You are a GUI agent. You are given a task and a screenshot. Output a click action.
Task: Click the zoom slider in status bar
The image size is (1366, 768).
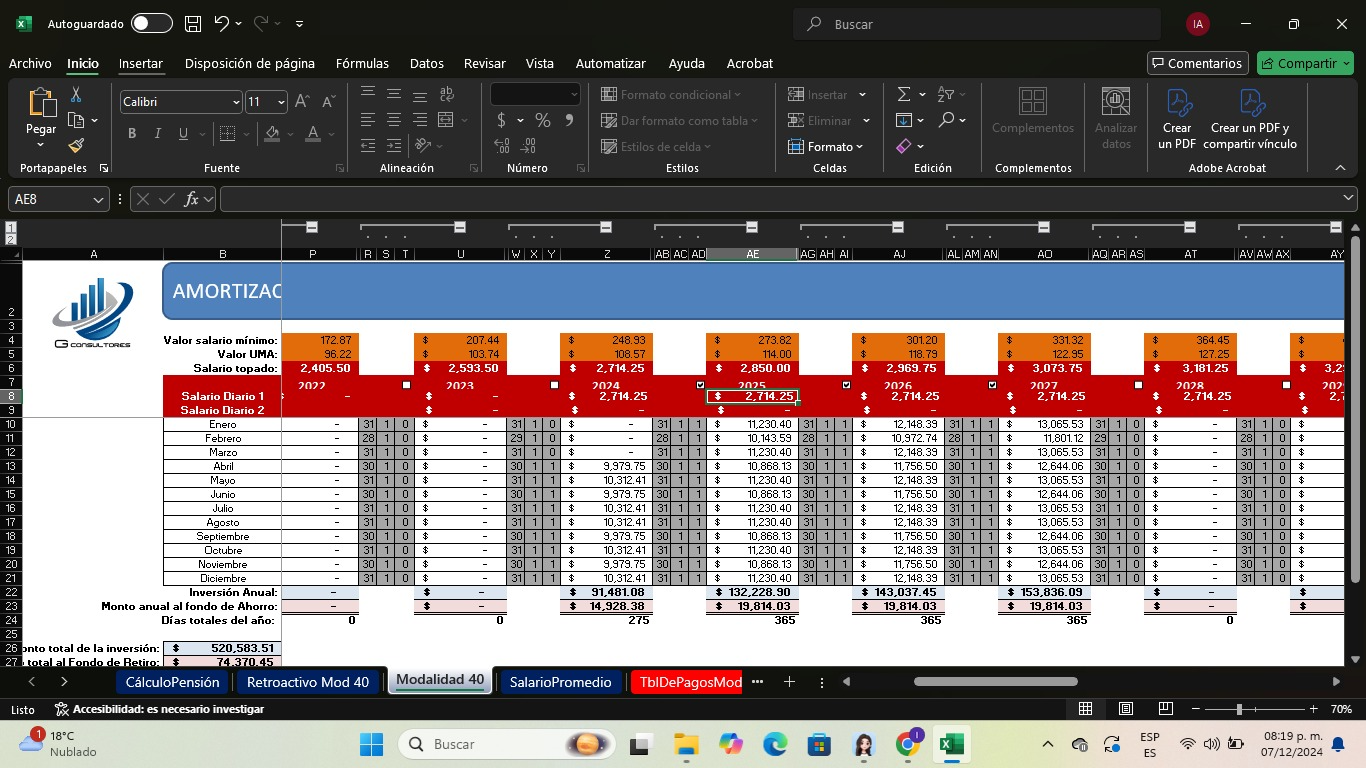(x=1239, y=709)
